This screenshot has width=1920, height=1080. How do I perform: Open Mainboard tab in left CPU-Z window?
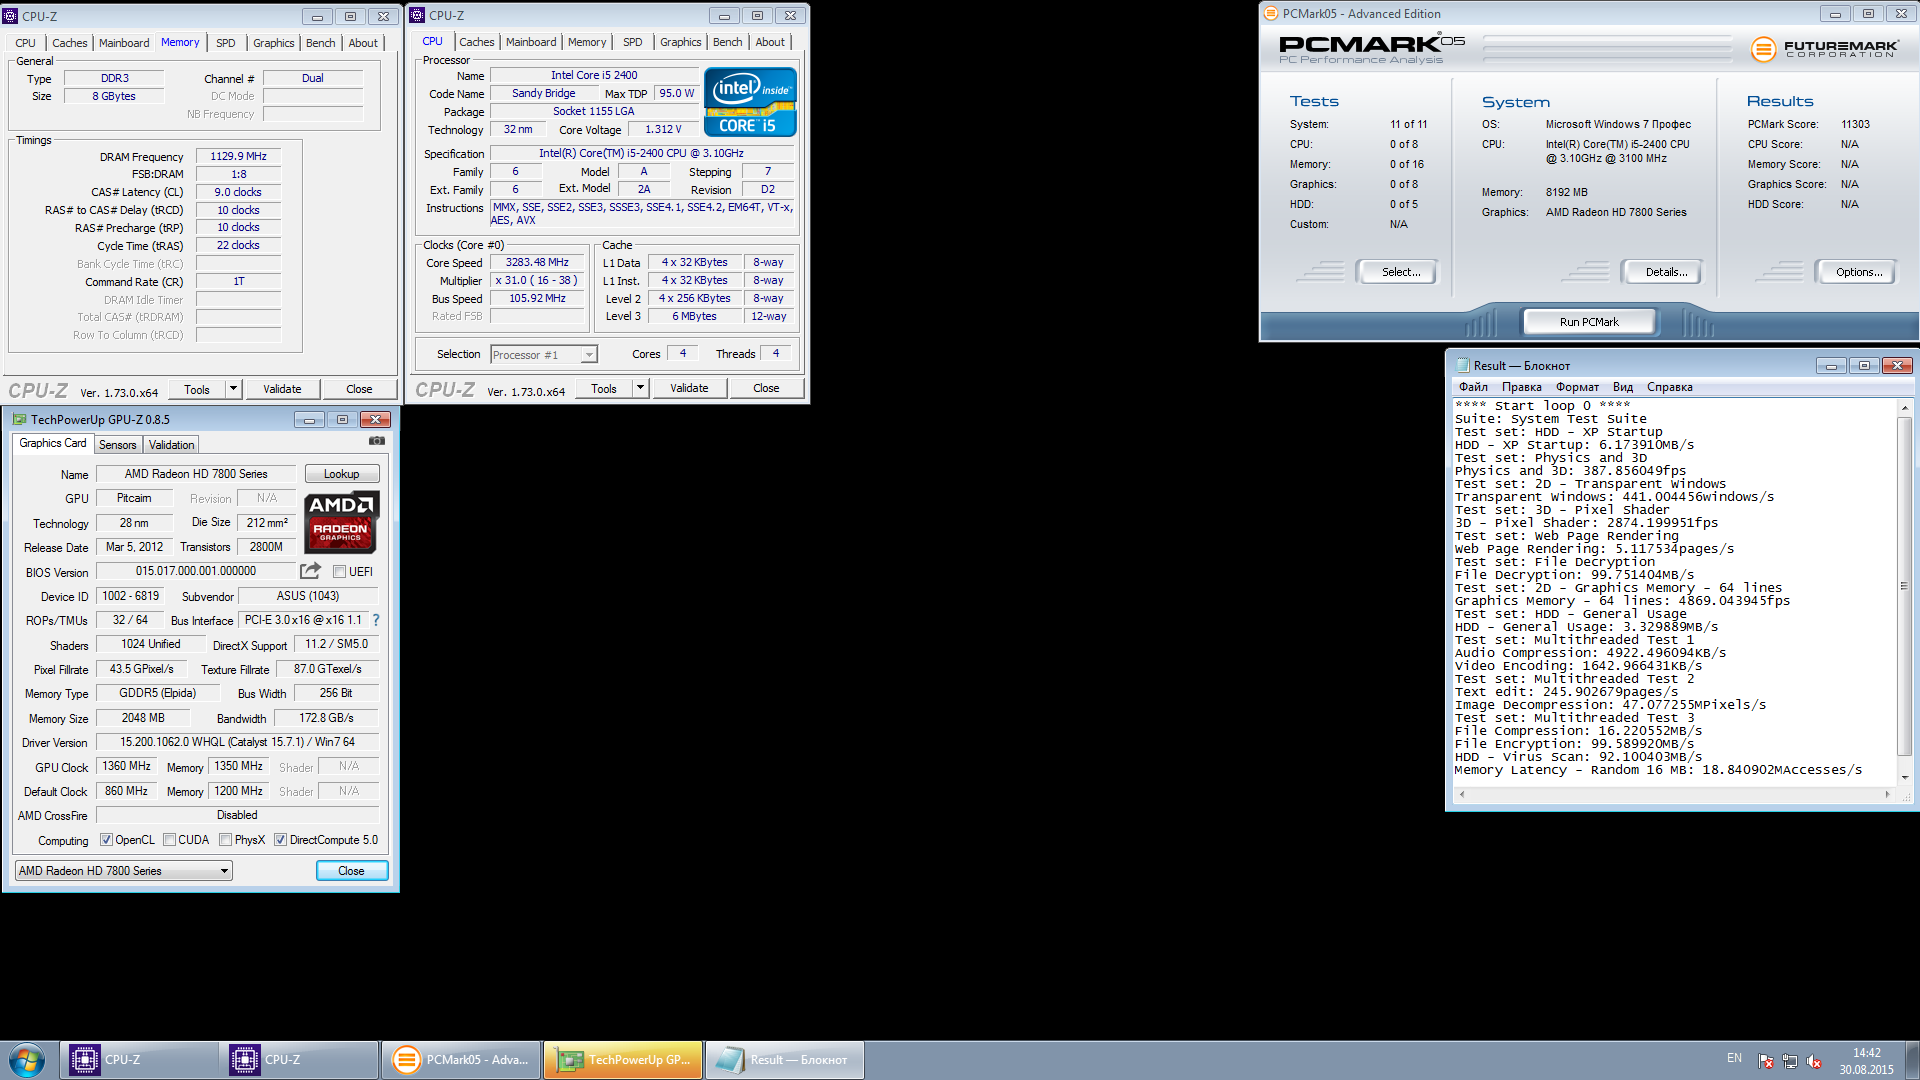point(124,43)
